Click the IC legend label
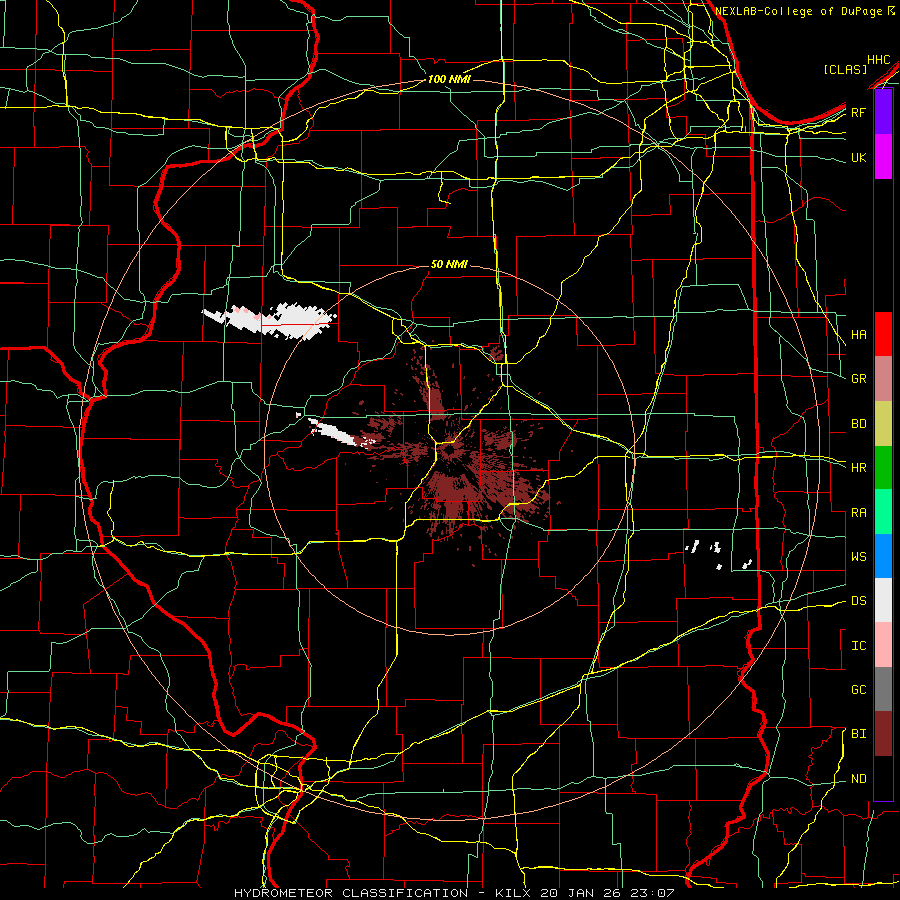Screen dimensions: 900x900 coord(859,646)
